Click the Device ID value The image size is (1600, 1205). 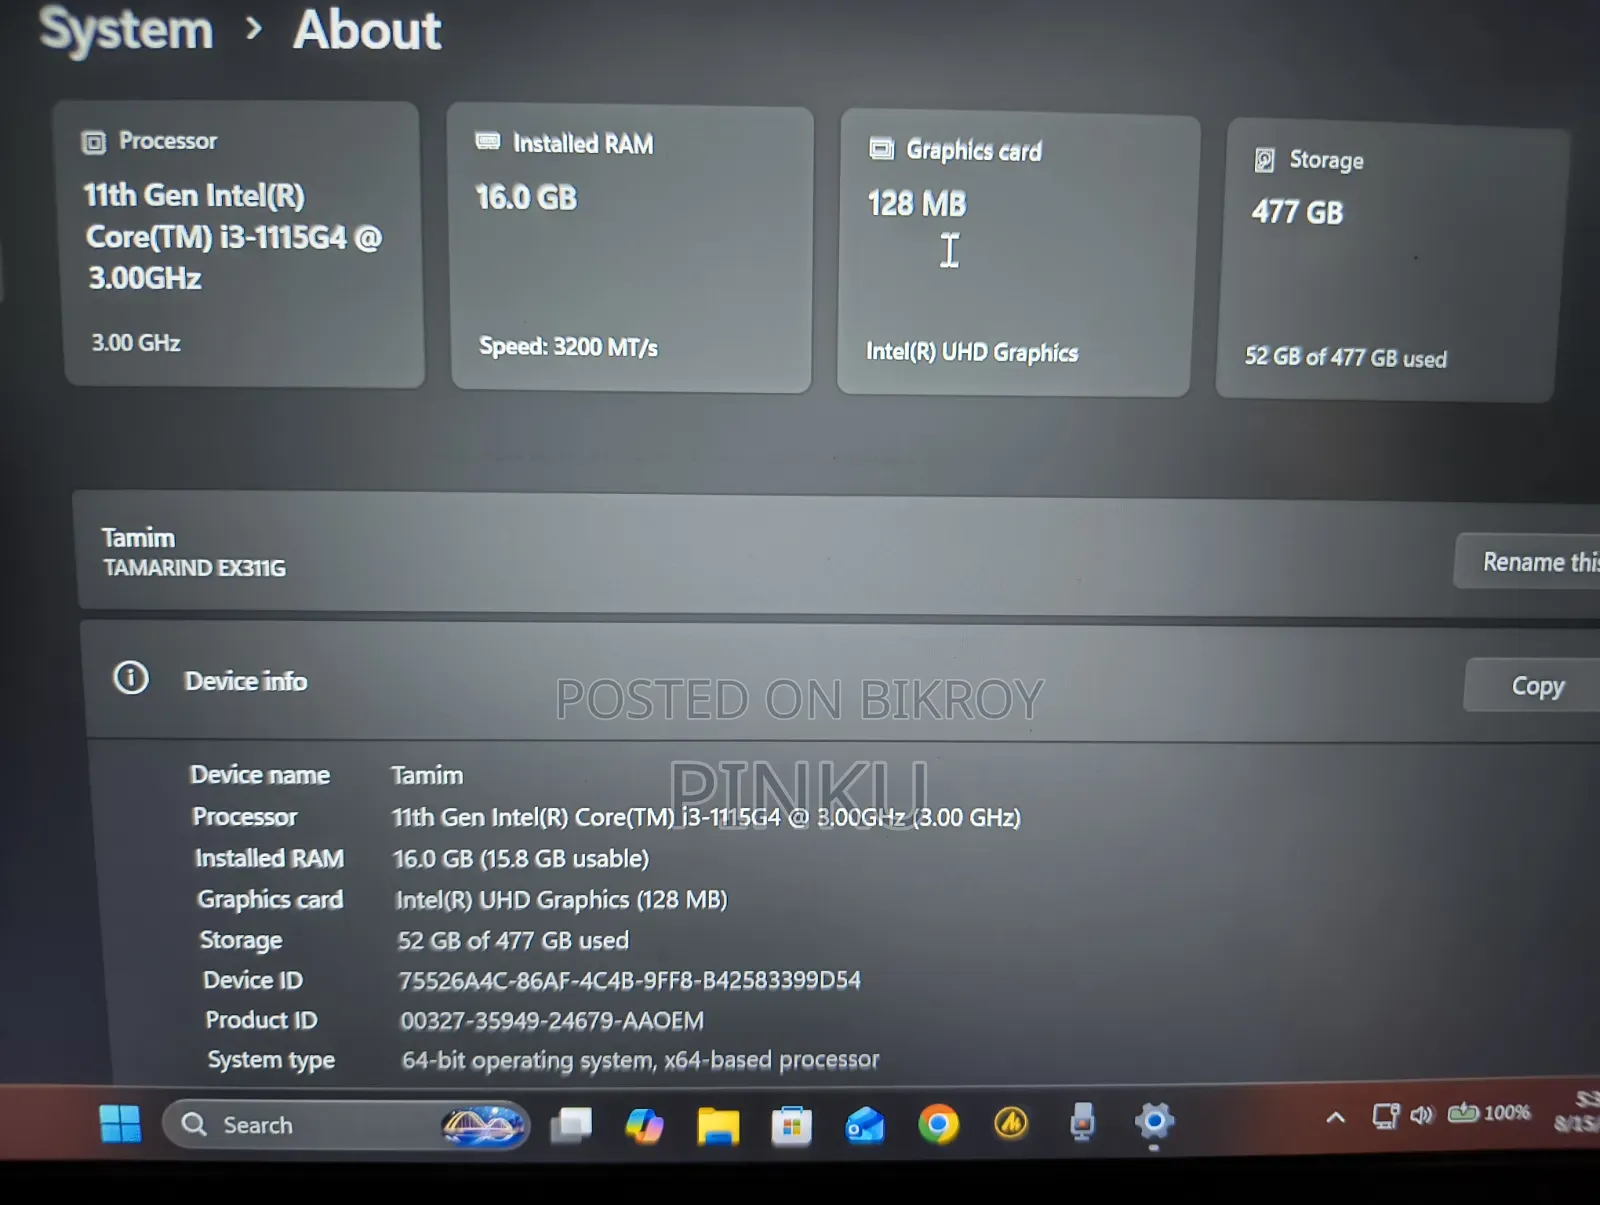[x=629, y=980]
